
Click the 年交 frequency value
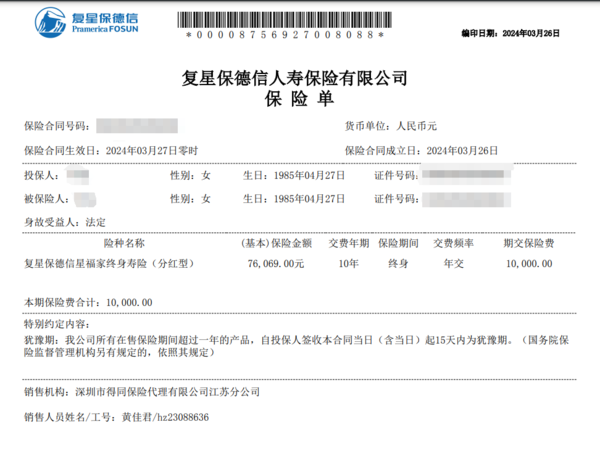pos(453,264)
